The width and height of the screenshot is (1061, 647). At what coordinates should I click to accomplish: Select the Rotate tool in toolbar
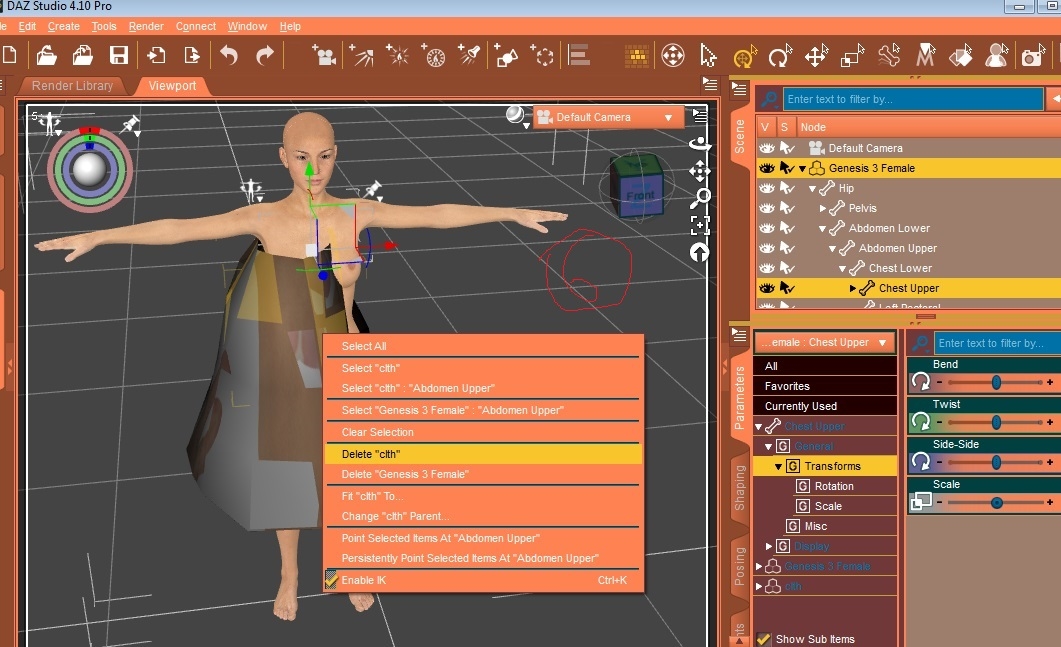[x=779, y=56]
